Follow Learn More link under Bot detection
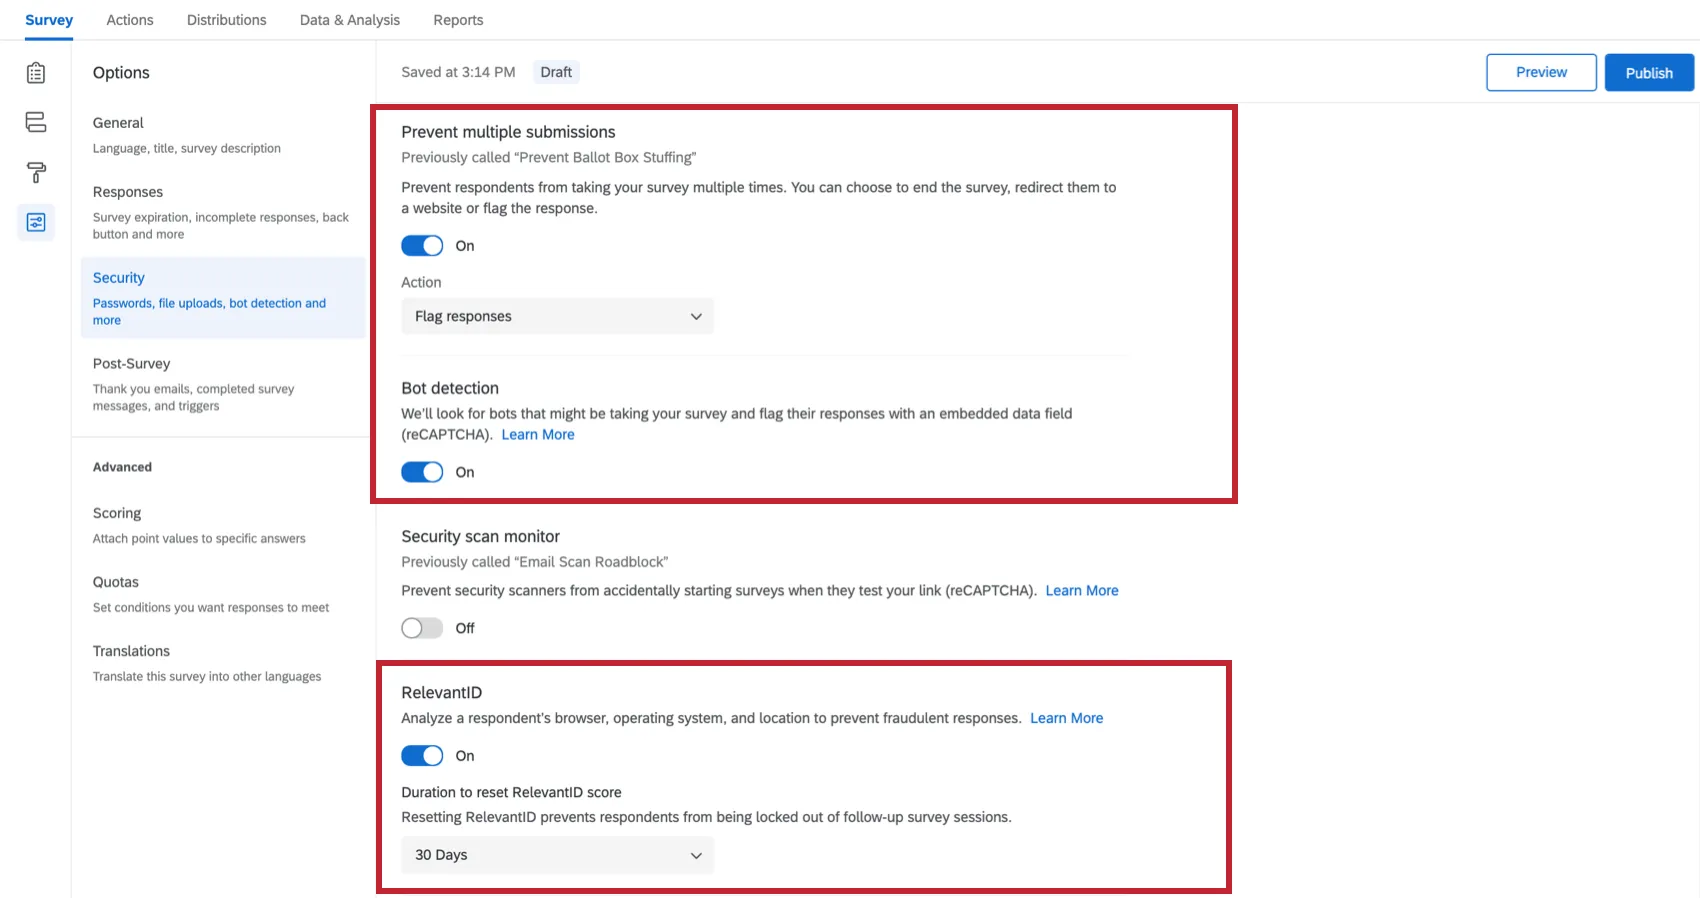This screenshot has height=898, width=1700. point(538,435)
